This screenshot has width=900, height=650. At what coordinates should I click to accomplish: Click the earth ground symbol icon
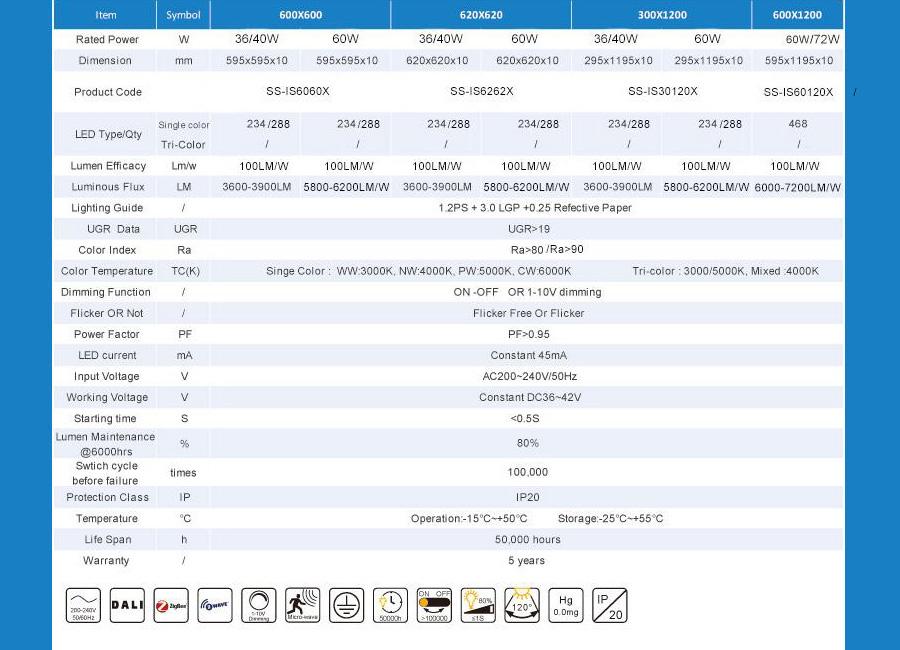tap(347, 605)
